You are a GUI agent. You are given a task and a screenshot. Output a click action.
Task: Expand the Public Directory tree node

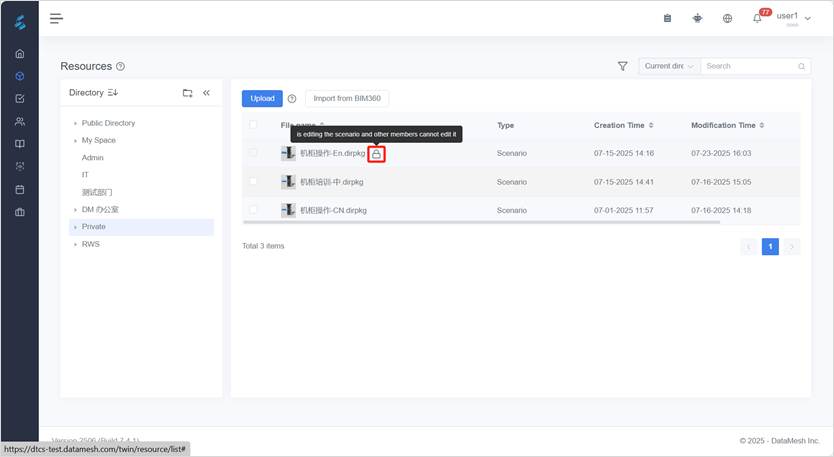[75, 124]
